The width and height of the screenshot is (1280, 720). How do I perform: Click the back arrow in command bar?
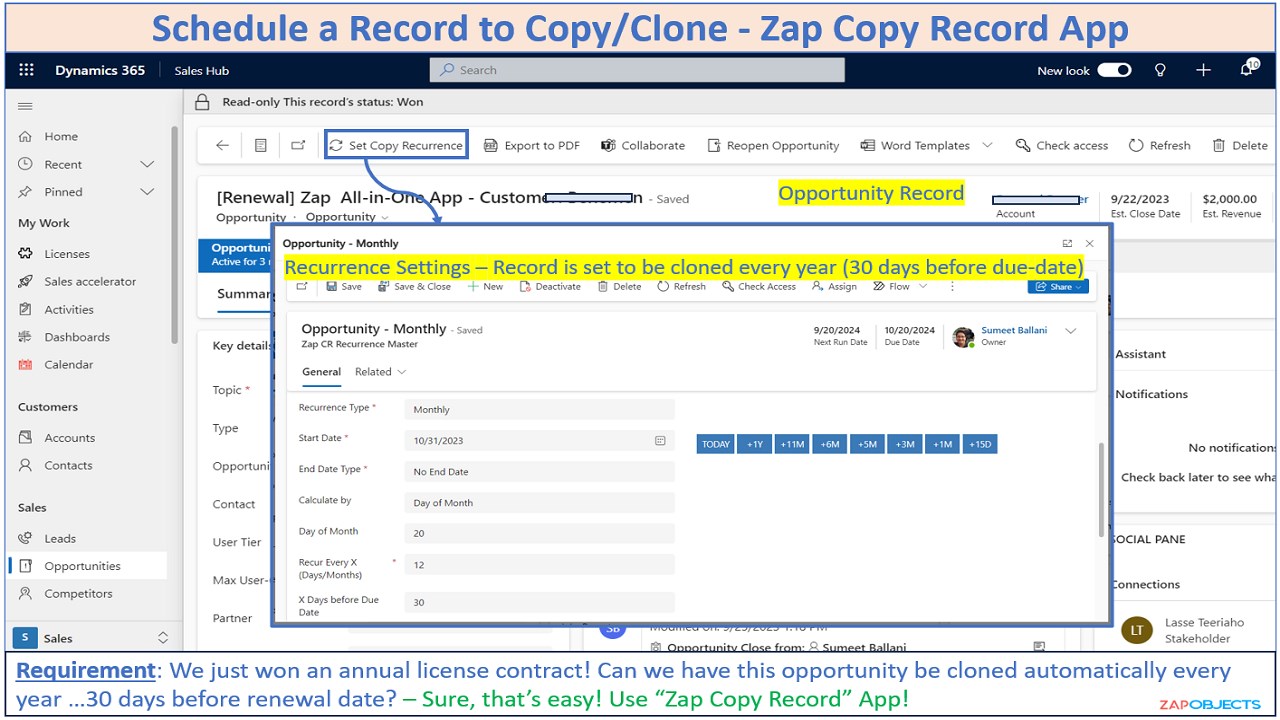pyautogui.click(x=222, y=145)
